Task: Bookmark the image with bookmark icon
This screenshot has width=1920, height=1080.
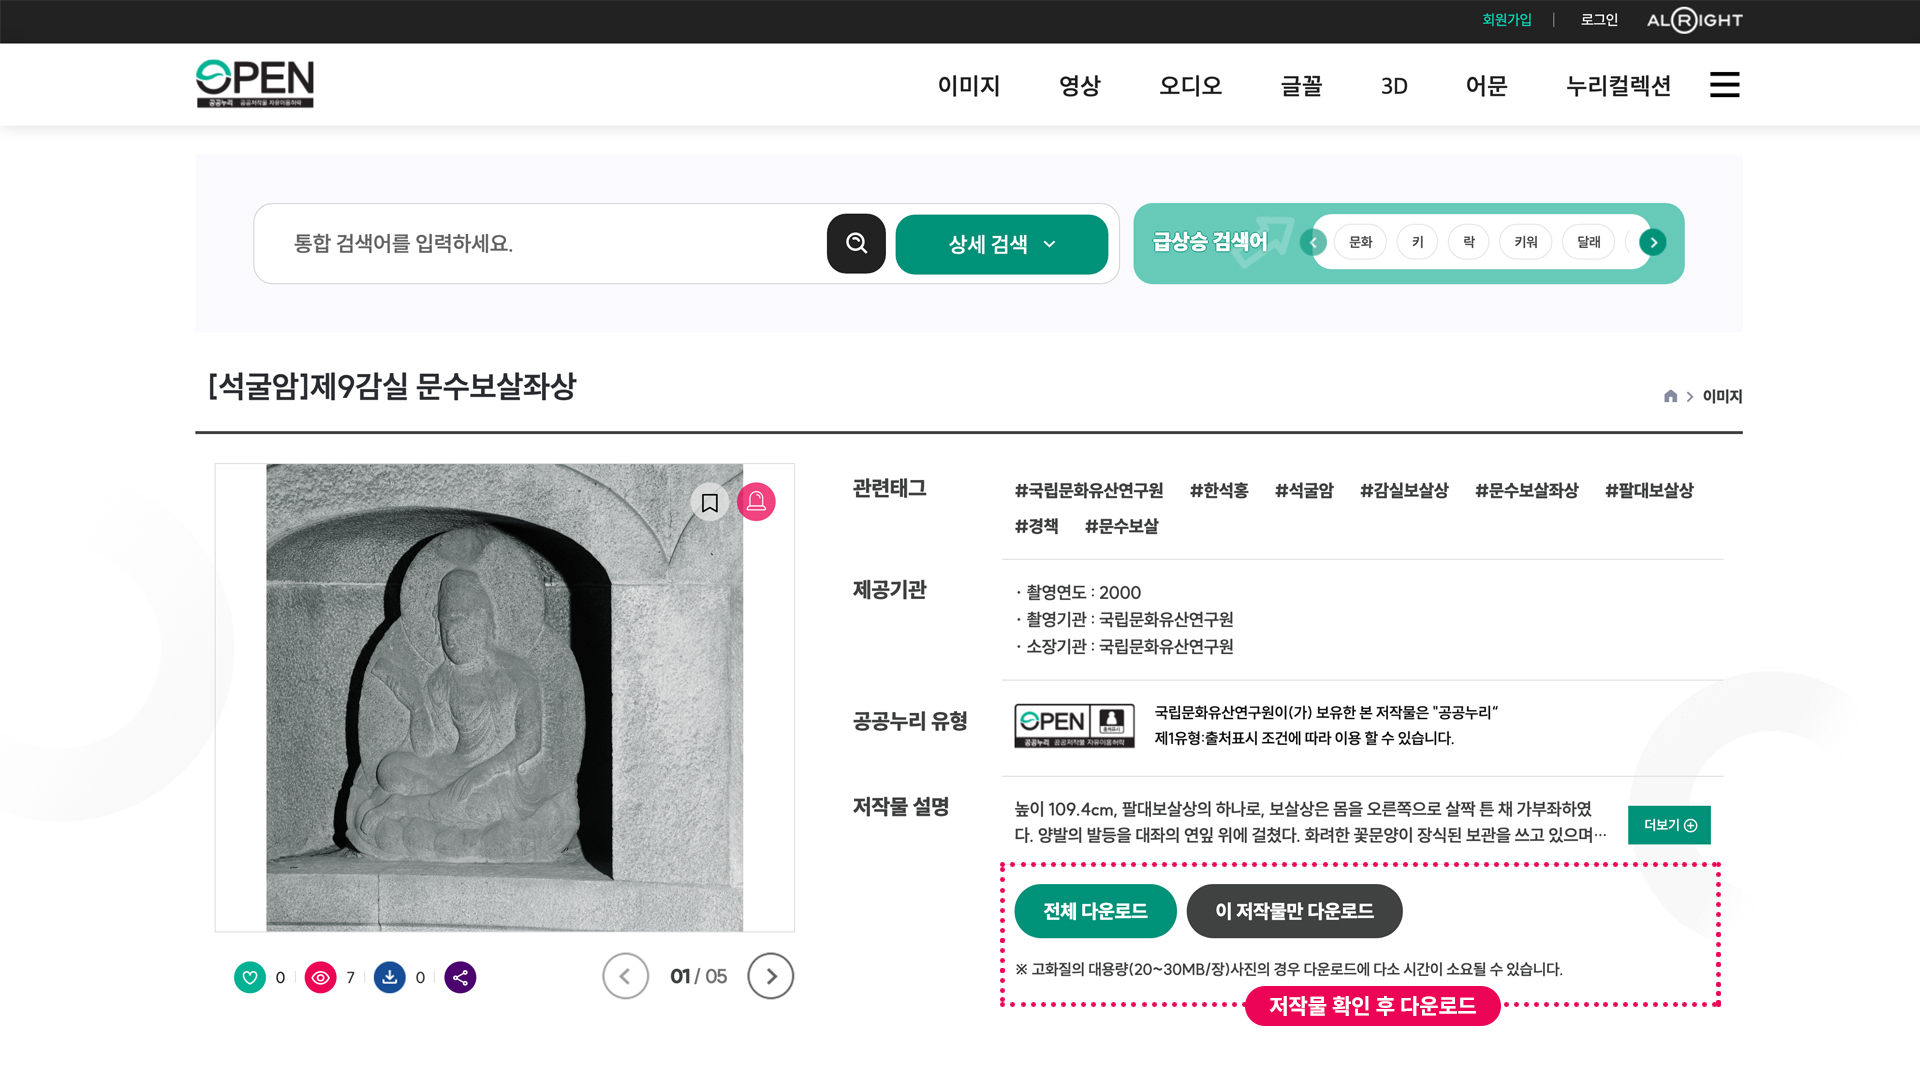Action: [710, 502]
